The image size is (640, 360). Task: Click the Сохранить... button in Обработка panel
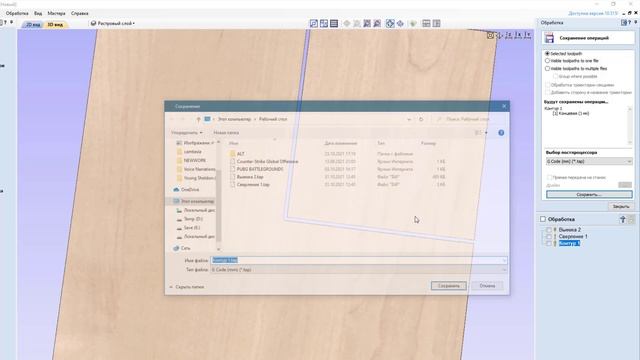pos(589,195)
